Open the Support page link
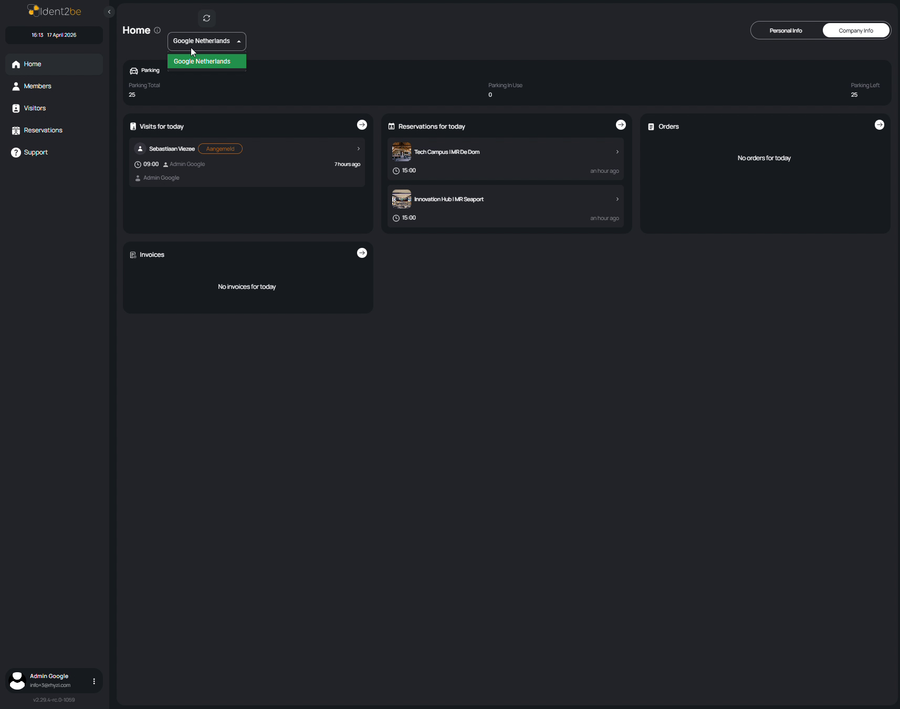 (35, 152)
